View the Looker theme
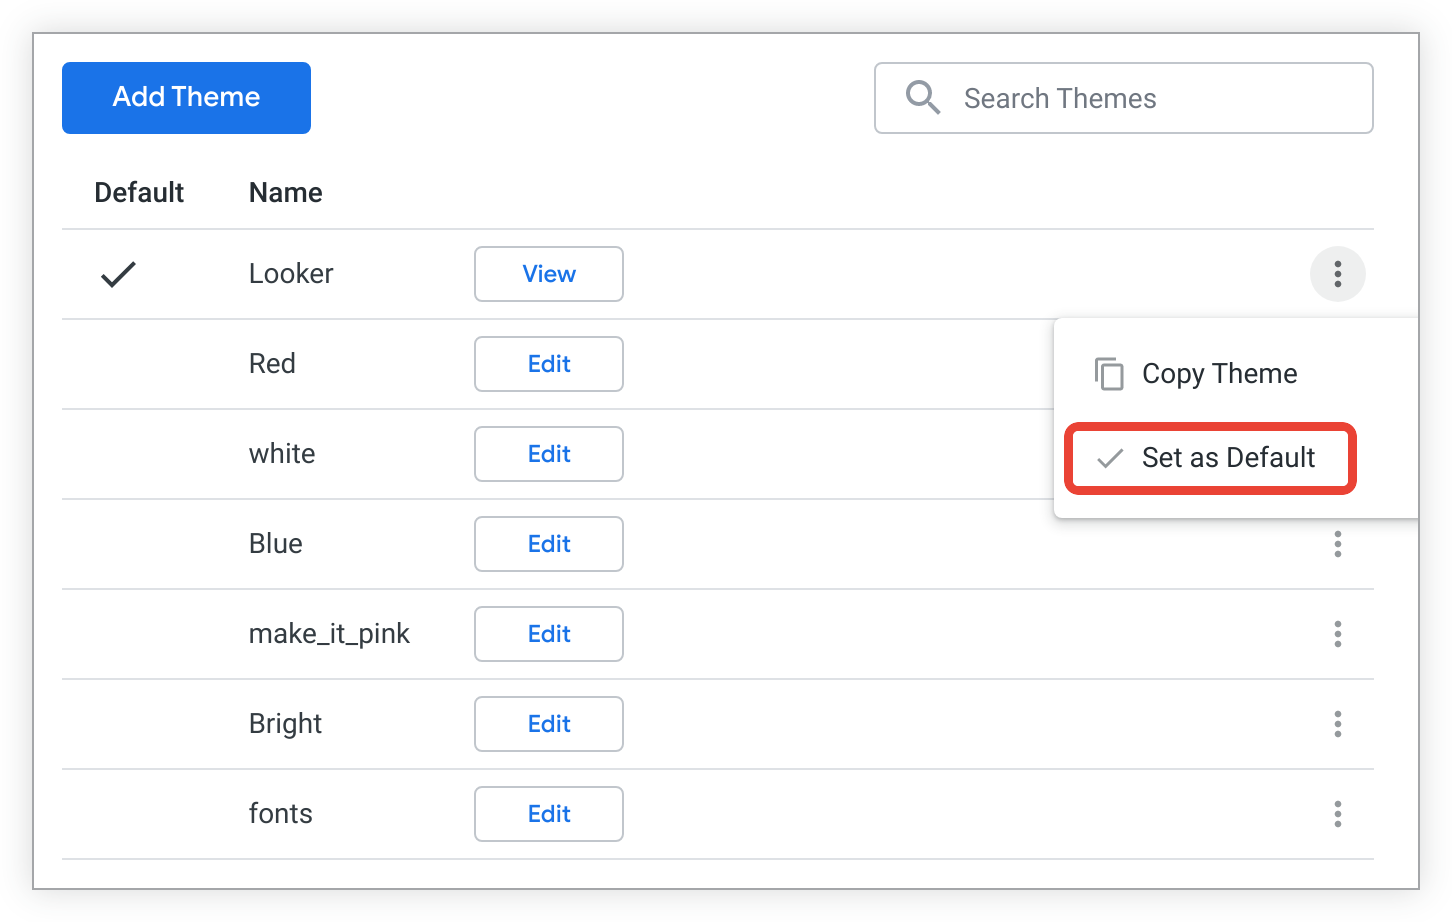The image size is (1452, 922). (548, 274)
